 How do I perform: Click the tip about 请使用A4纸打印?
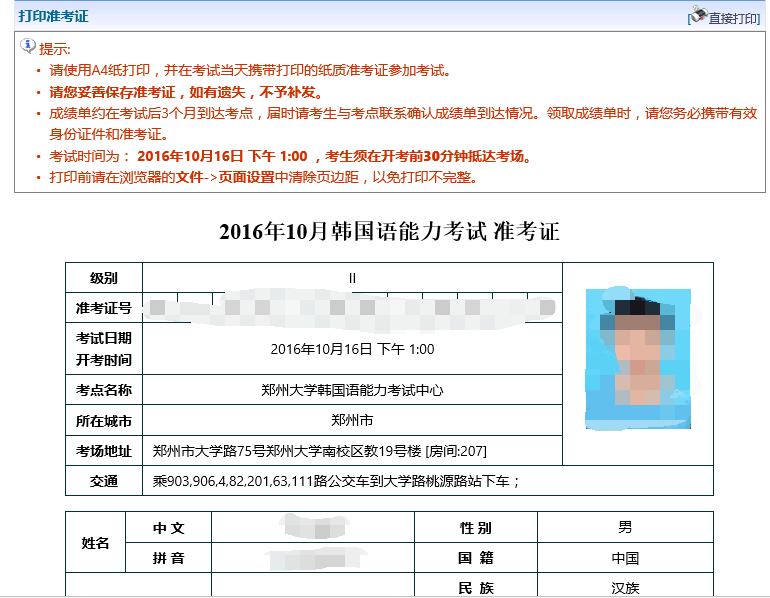tap(250, 70)
